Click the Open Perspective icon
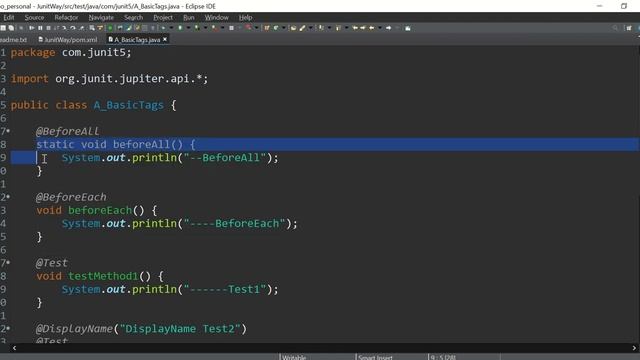The height and width of the screenshot is (360, 640). (x=629, y=28)
